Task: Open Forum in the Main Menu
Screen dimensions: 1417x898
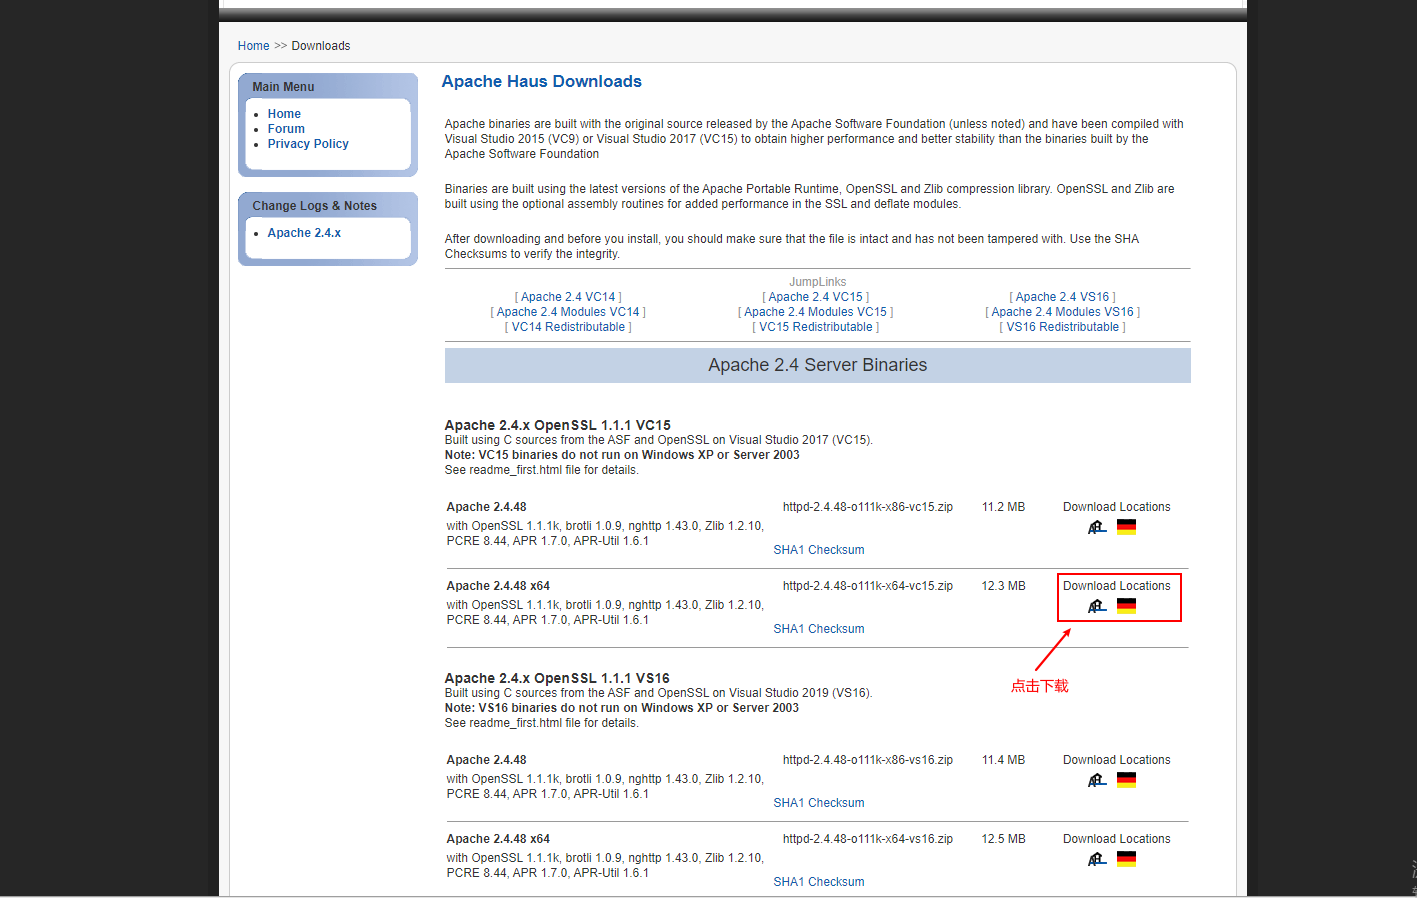Action: point(286,129)
